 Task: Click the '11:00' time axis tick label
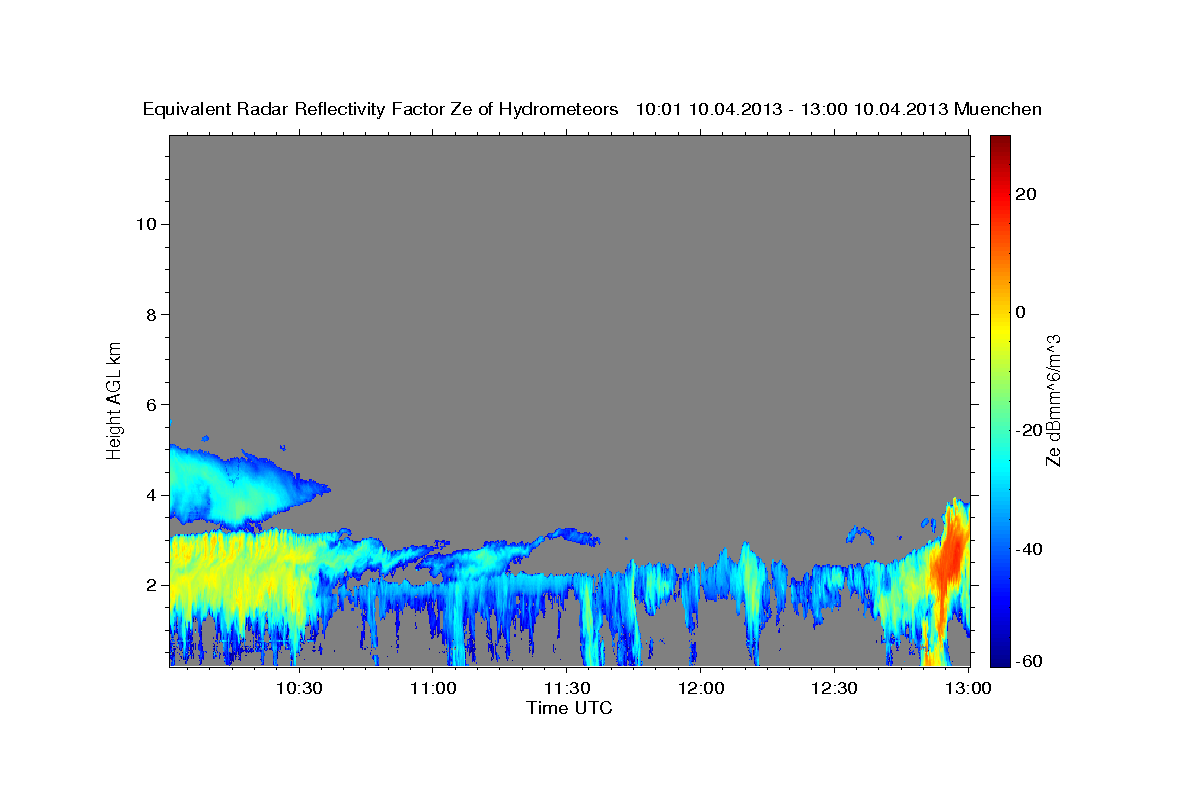pyautogui.click(x=433, y=688)
